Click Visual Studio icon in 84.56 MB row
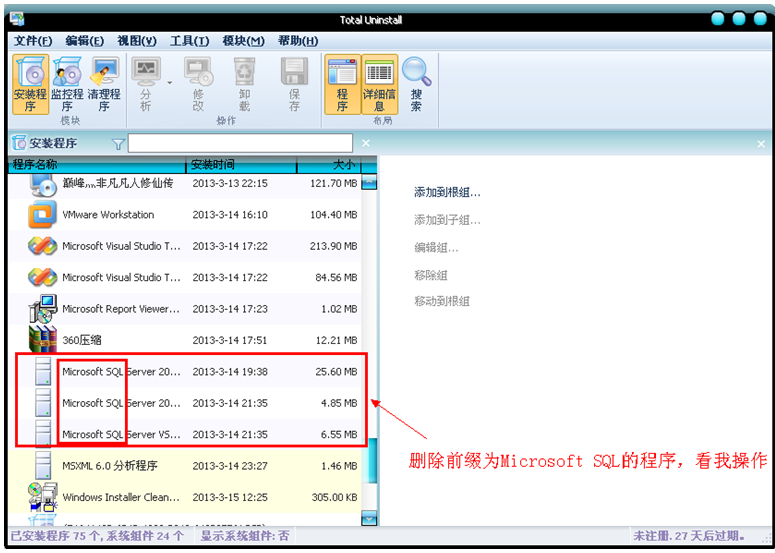775x553 pixels. click(x=42, y=277)
